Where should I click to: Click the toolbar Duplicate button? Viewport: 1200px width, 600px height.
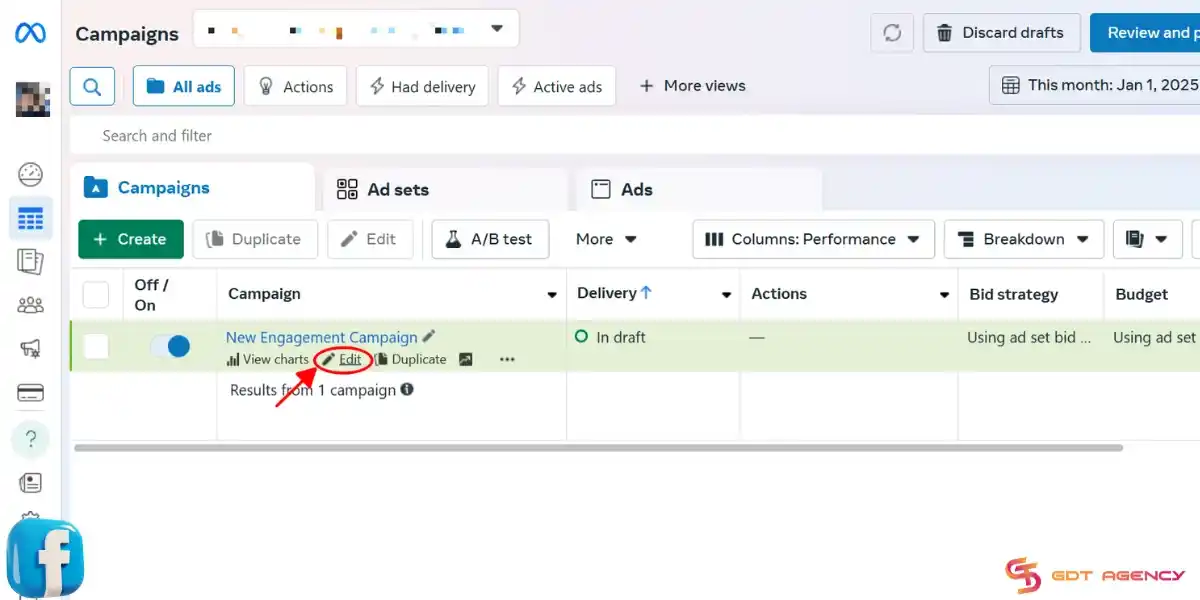pos(255,239)
